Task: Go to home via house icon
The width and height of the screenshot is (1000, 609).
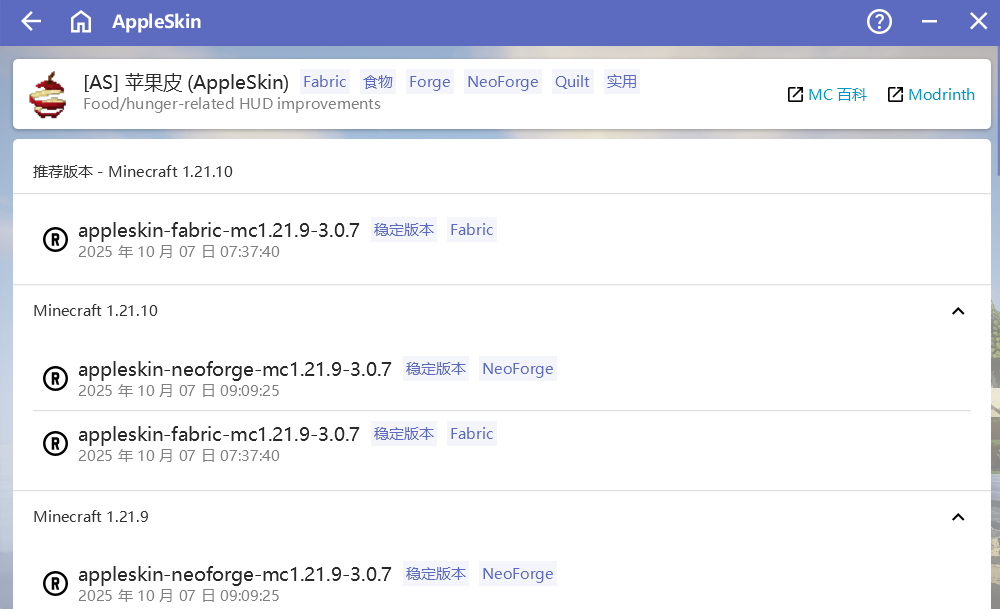Action: pyautogui.click(x=81, y=22)
